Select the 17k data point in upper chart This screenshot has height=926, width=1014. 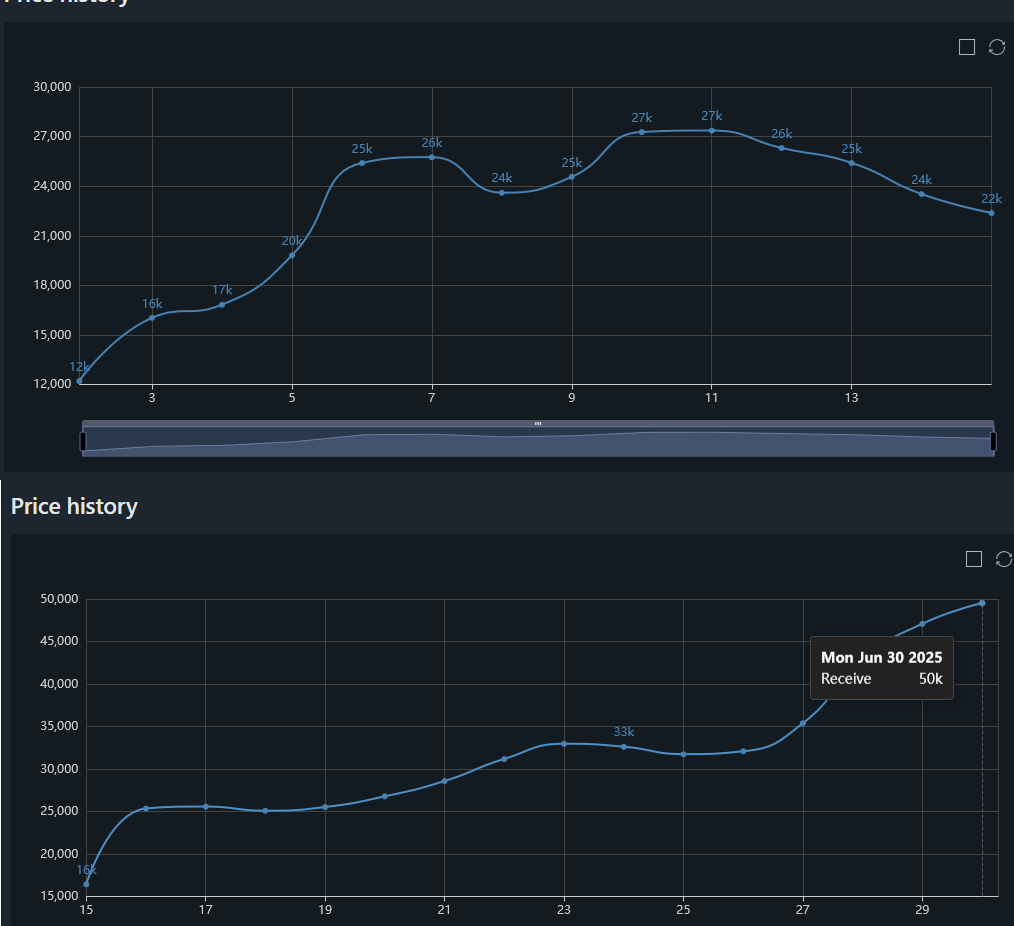222,305
